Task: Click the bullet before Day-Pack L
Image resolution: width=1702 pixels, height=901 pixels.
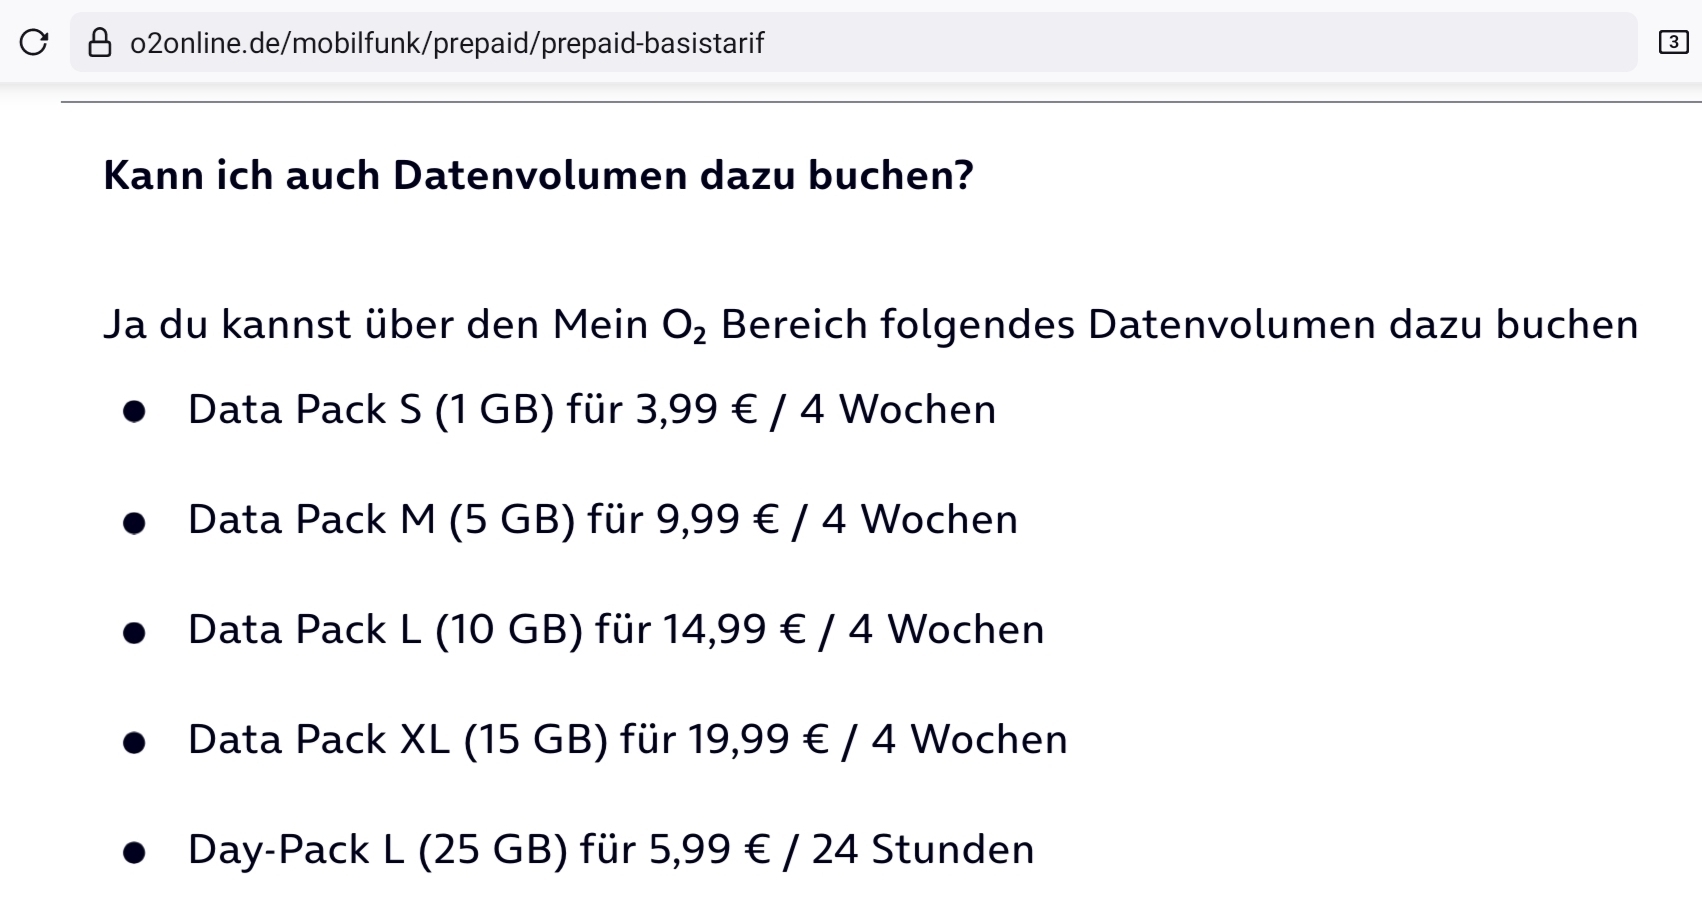Action: [134, 852]
